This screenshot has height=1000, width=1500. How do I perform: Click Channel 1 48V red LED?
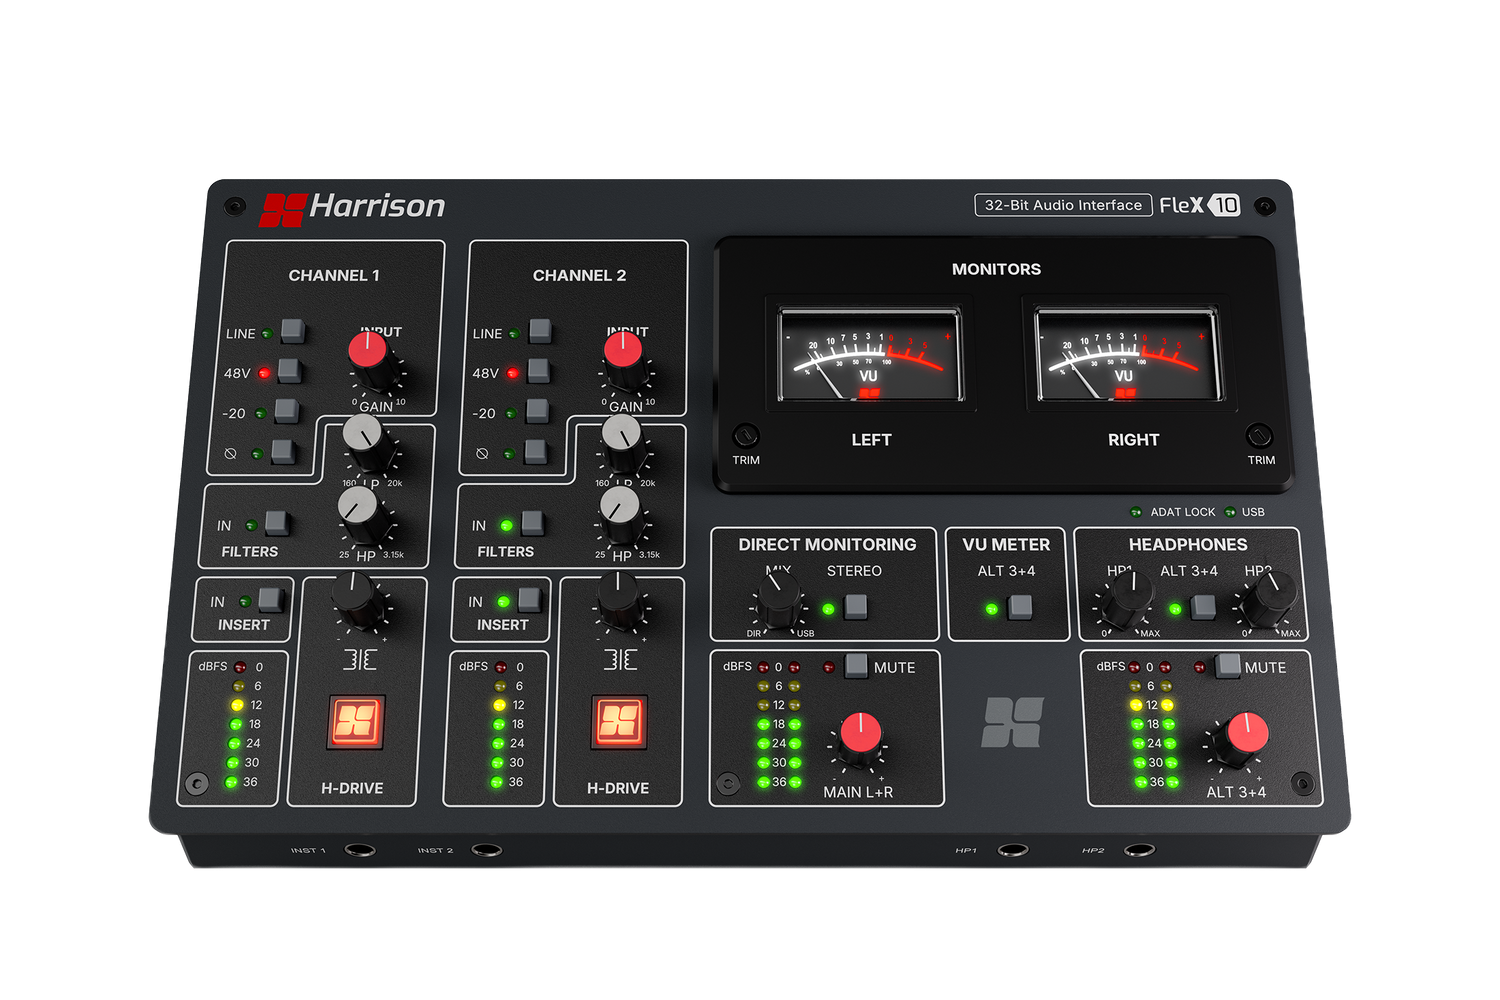[x=264, y=373]
